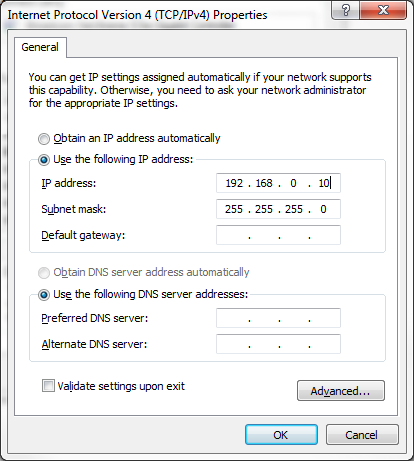Click the help question mark button
Screen dimensions: 414x461
(x=346, y=10)
